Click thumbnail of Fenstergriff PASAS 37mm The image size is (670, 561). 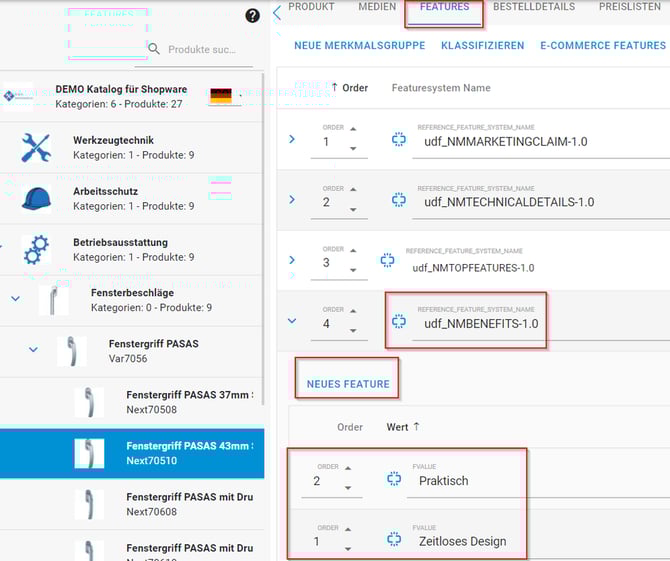coord(89,402)
